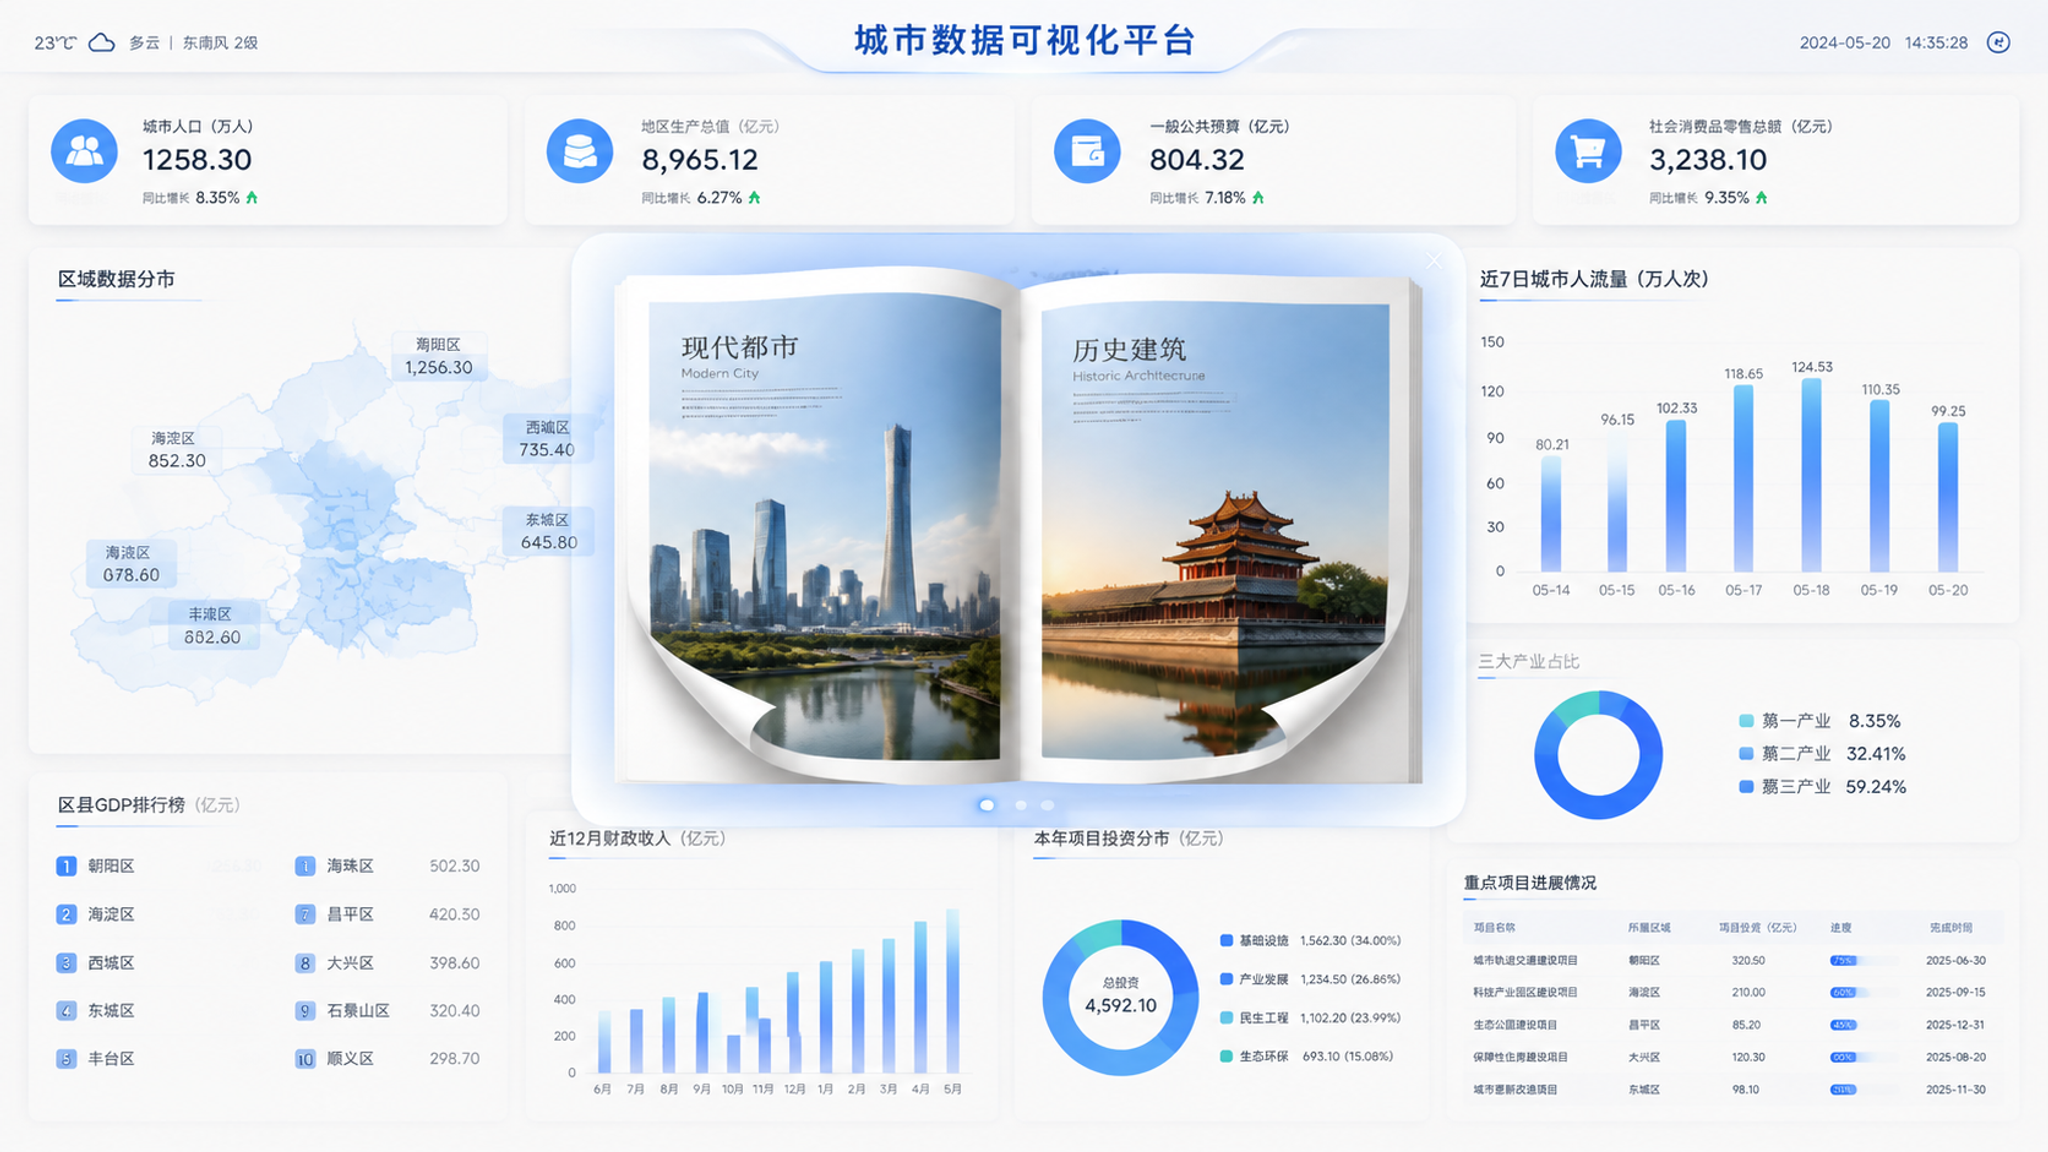Click the regional GDP database icon

pyautogui.click(x=580, y=151)
